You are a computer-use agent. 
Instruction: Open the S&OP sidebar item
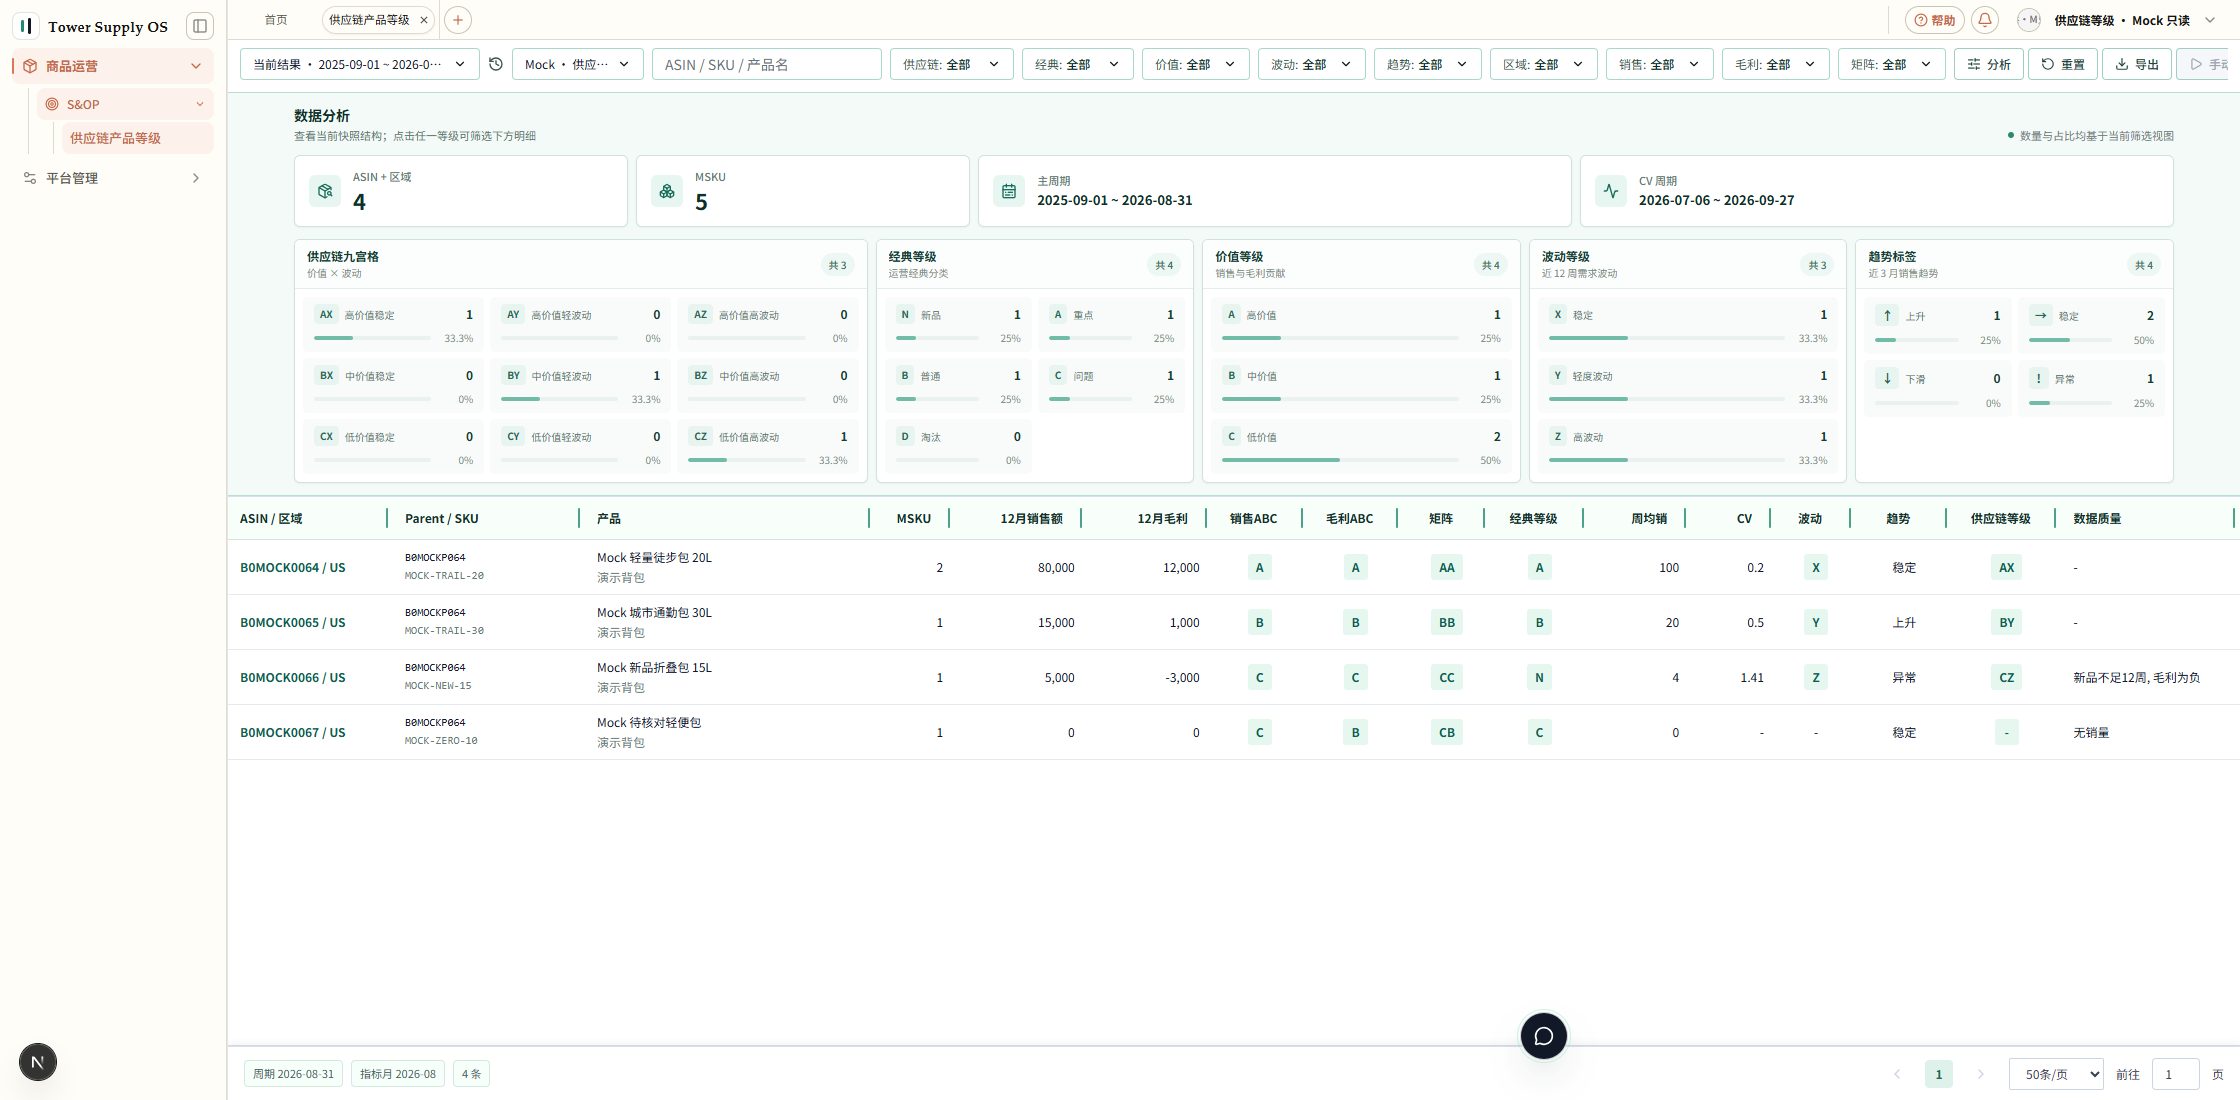click(125, 104)
